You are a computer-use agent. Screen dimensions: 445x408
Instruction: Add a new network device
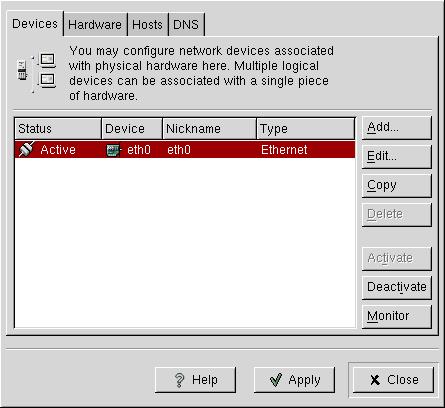click(397, 127)
